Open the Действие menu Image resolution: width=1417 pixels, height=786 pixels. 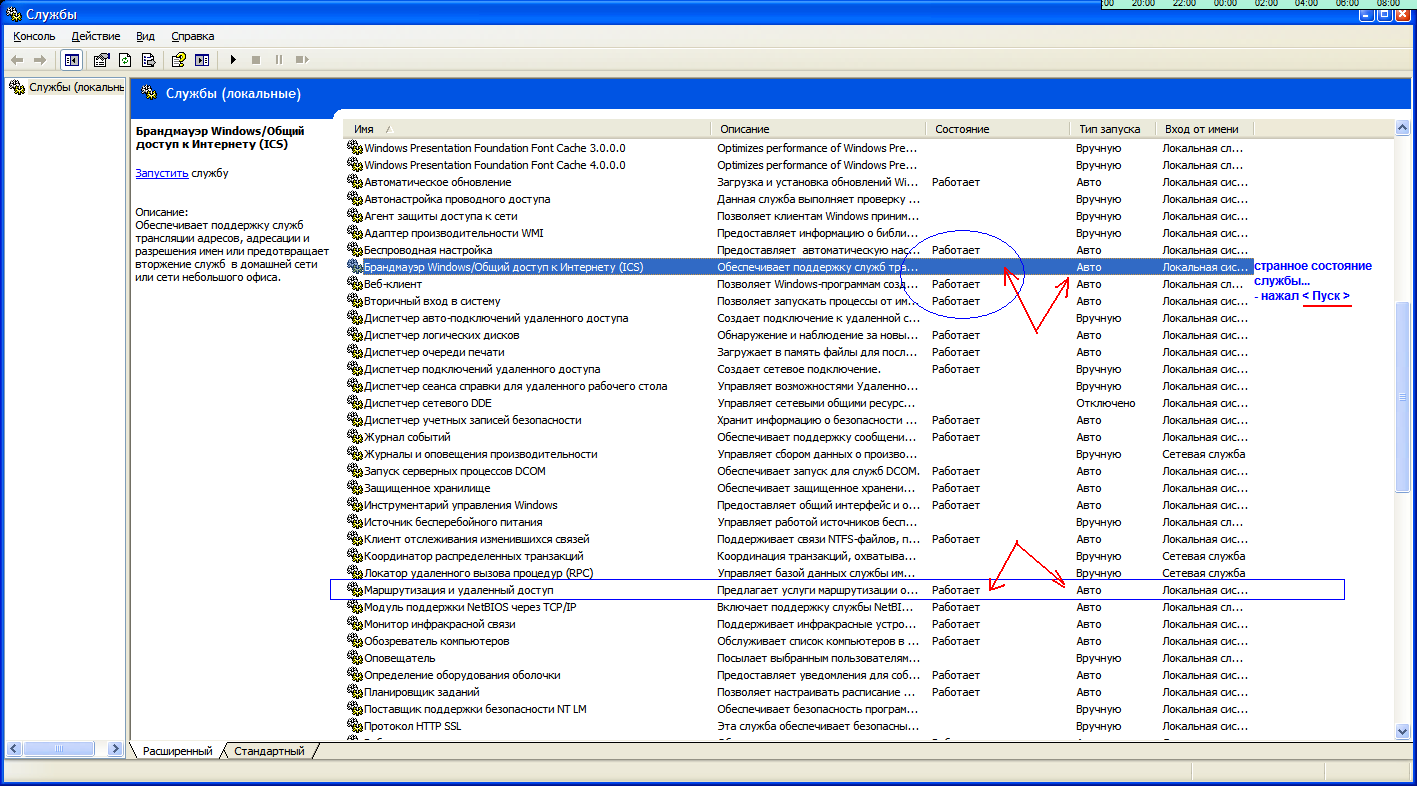(96, 36)
